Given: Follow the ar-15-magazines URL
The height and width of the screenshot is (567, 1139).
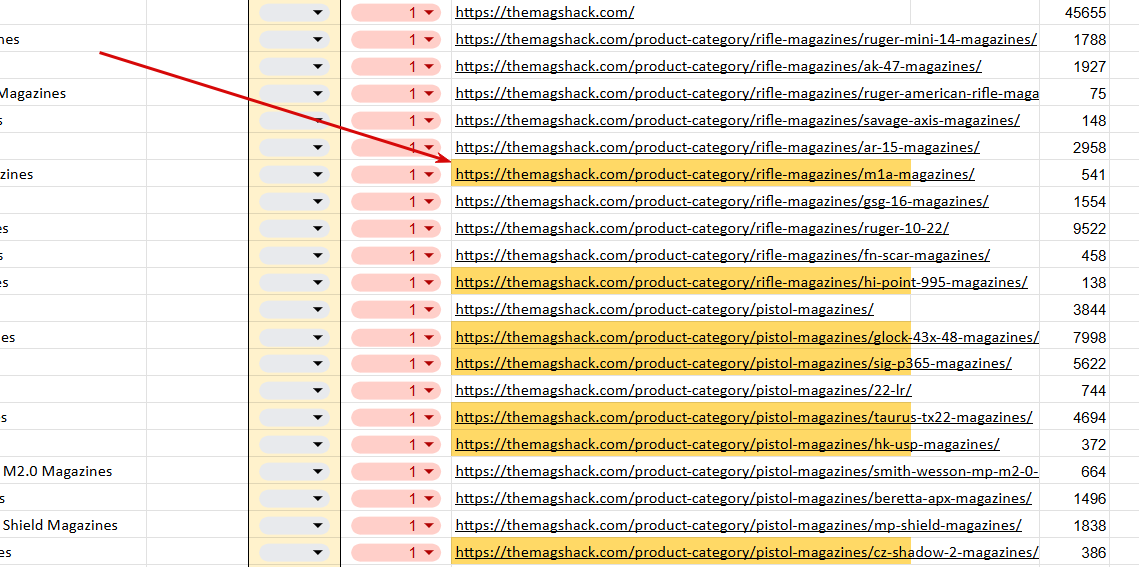Looking at the screenshot, I should (718, 147).
